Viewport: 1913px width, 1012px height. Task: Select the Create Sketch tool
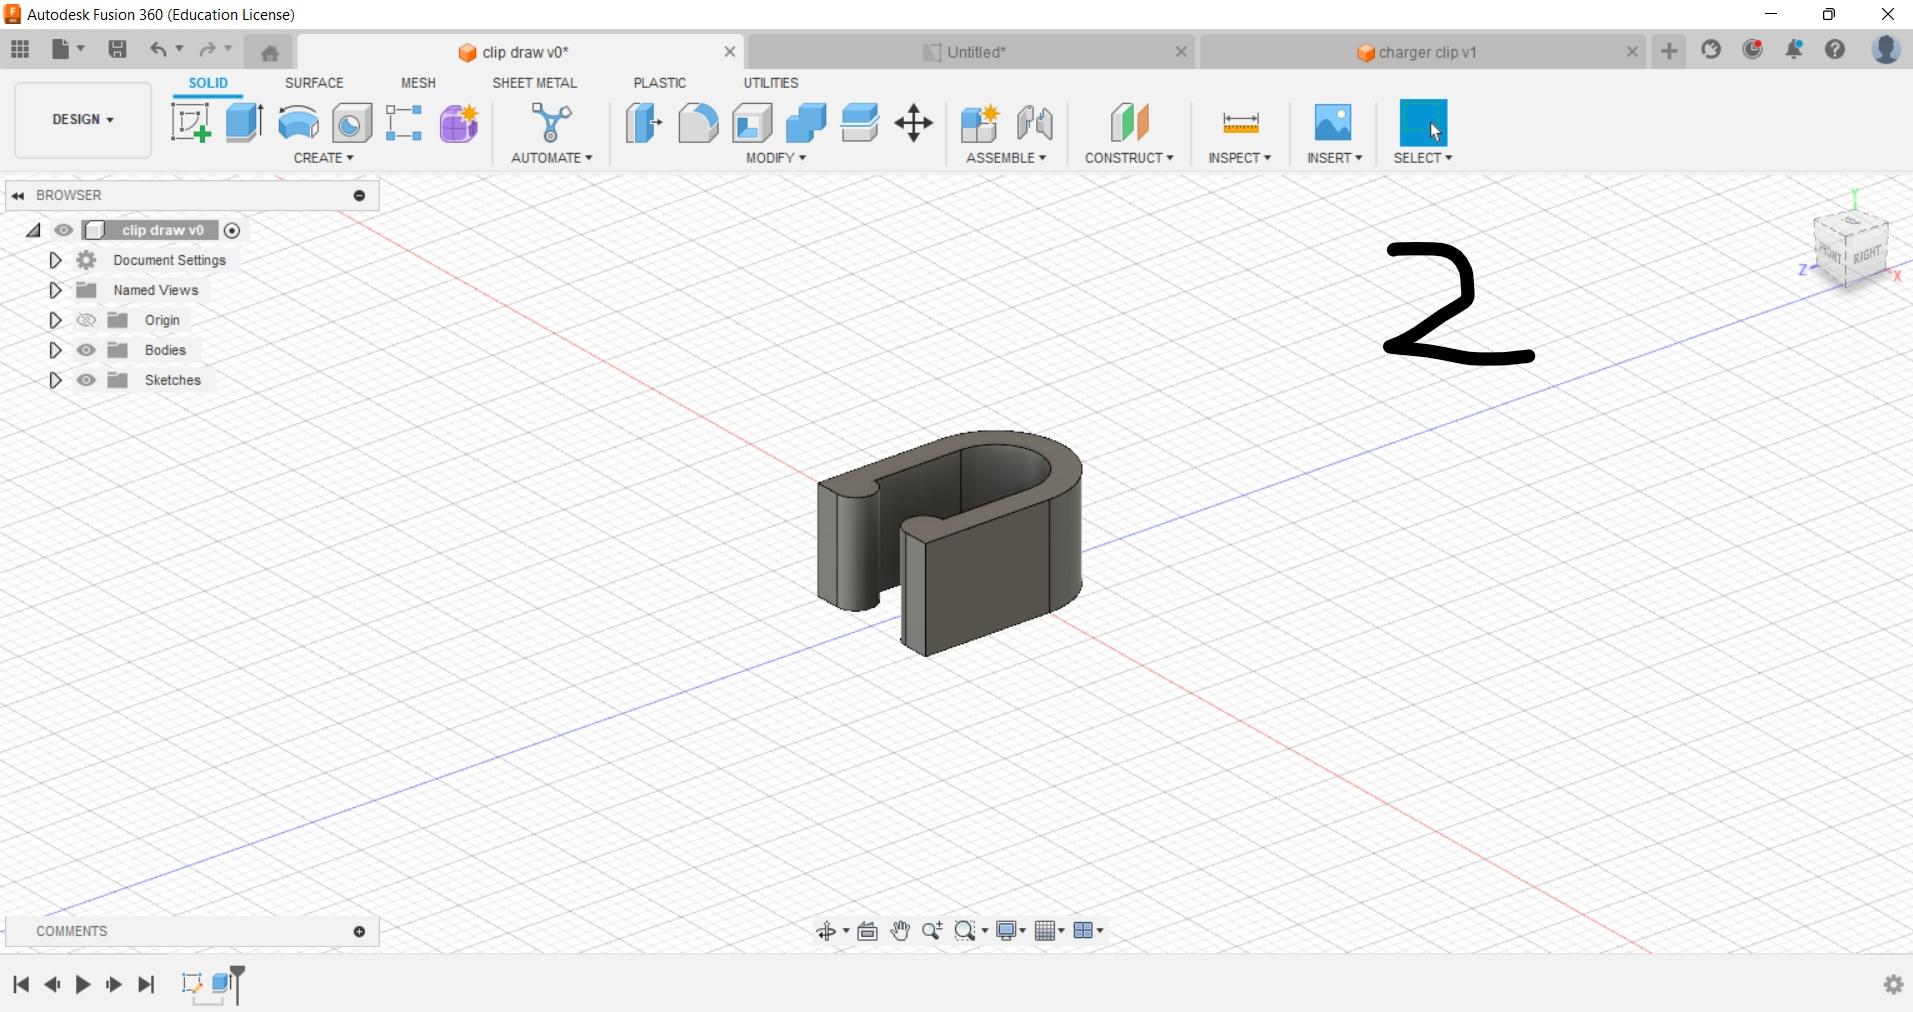(190, 123)
